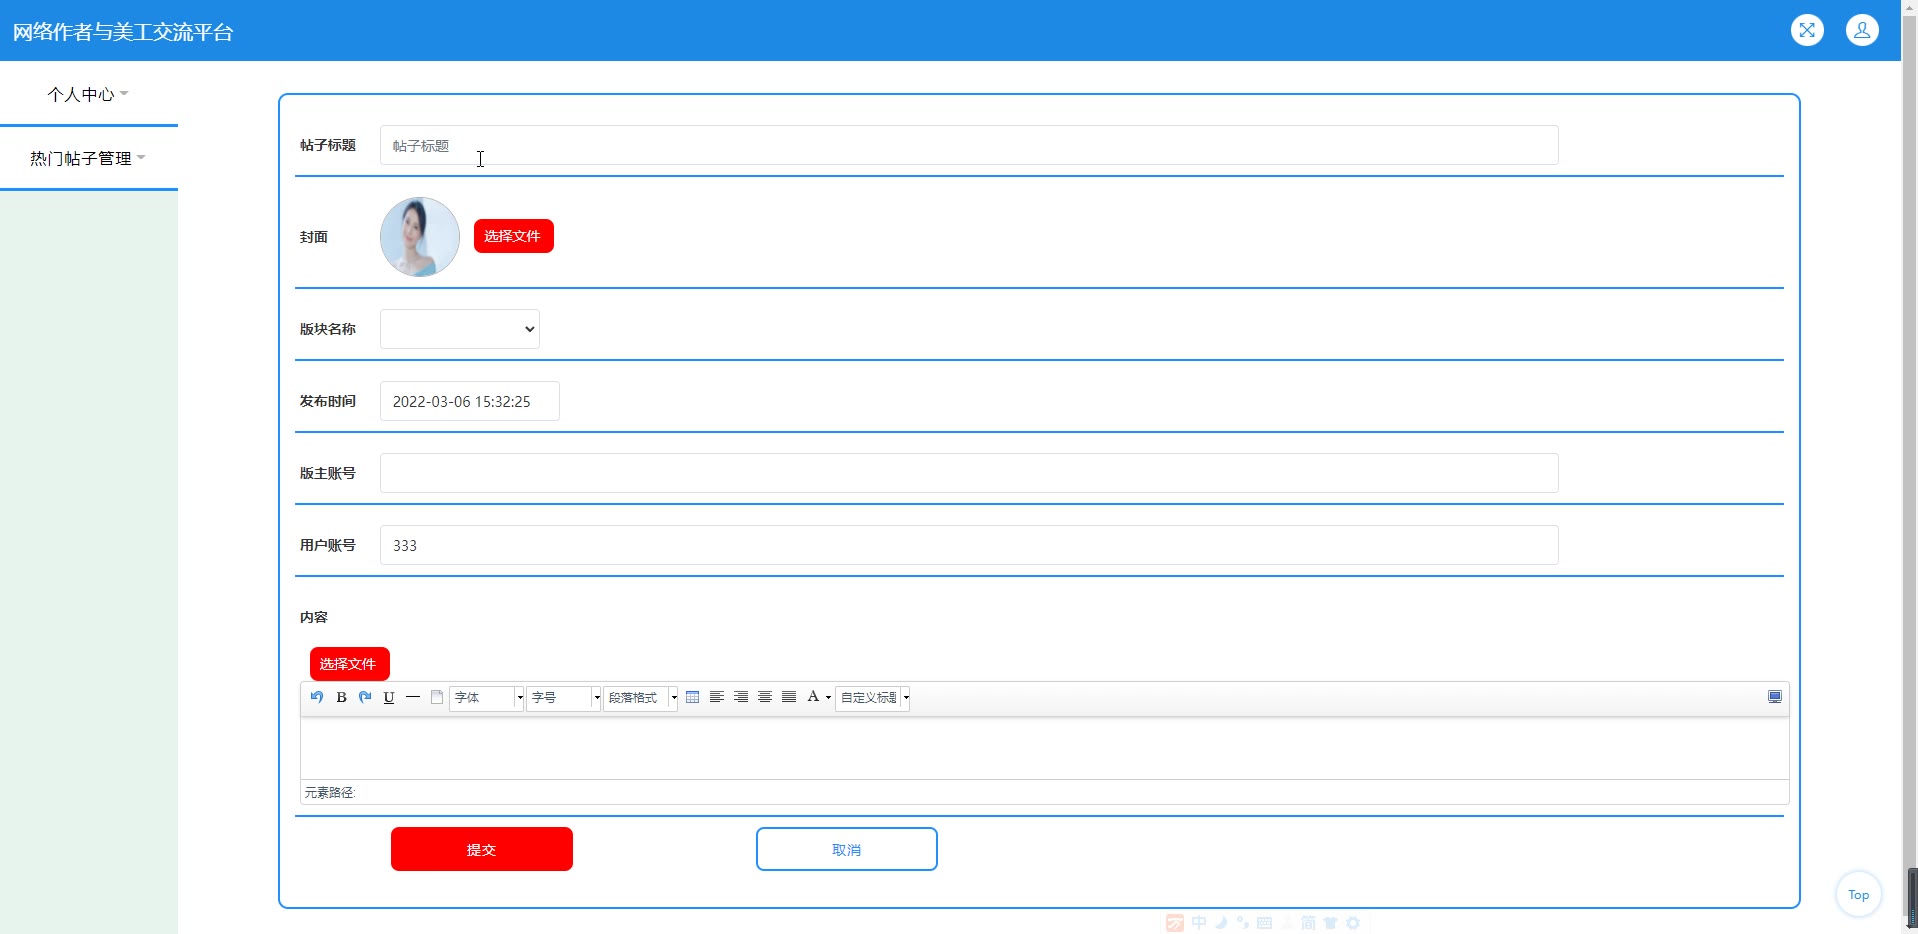Open the 字号 font size dropdown
The width and height of the screenshot is (1918, 934).
tap(564, 697)
